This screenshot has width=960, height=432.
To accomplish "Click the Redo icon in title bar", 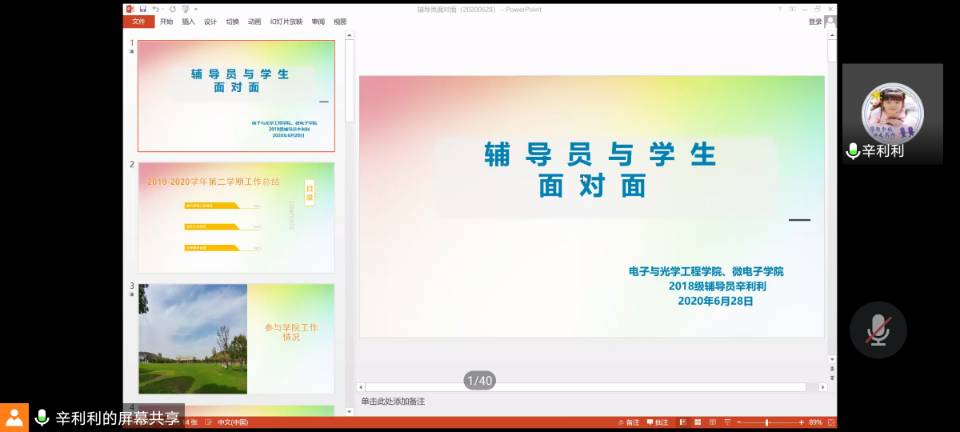I will coord(172,9).
